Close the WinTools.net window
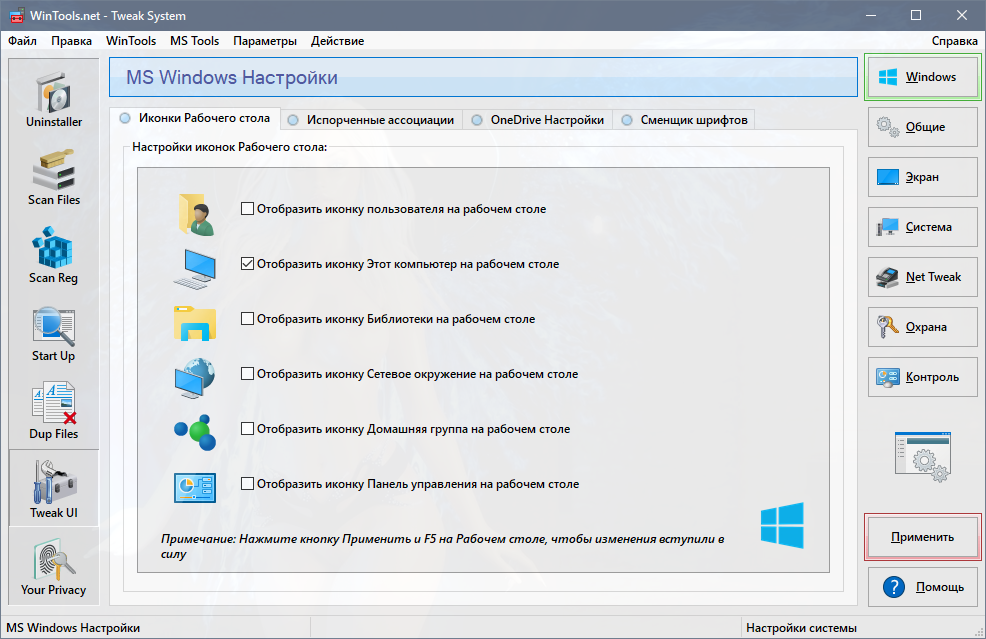Image resolution: width=986 pixels, height=639 pixels. [961, 15]
